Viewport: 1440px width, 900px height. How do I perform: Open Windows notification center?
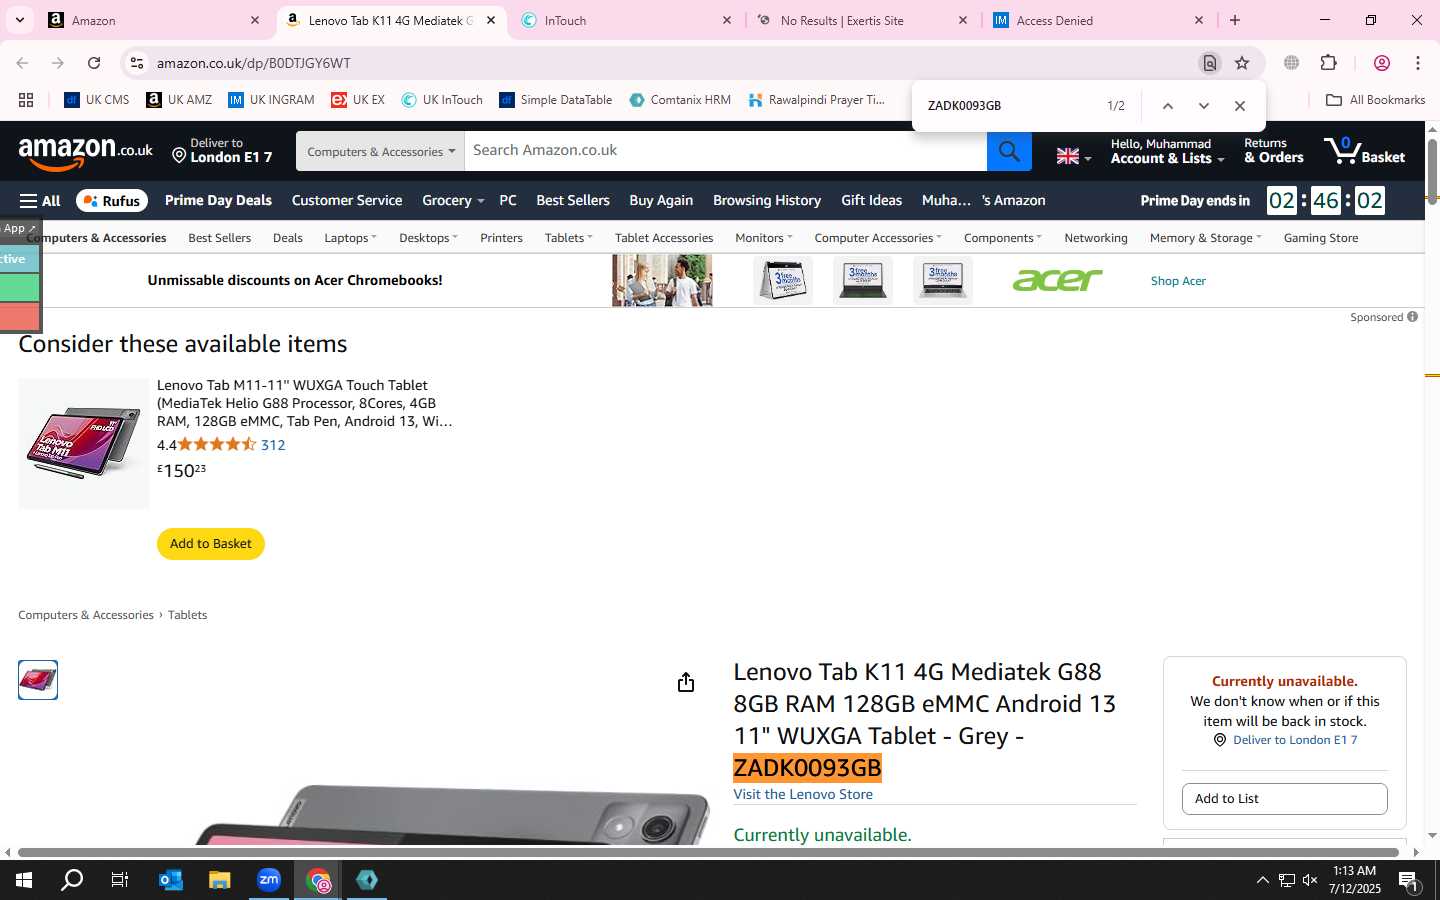[x=1409, y=880]
